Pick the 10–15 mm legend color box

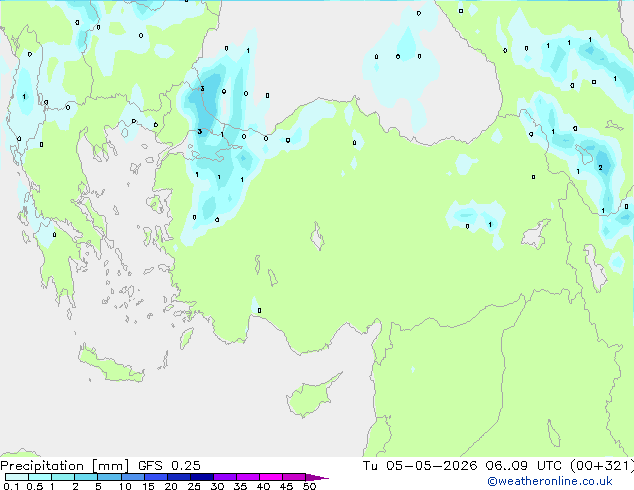click(133, 477)
